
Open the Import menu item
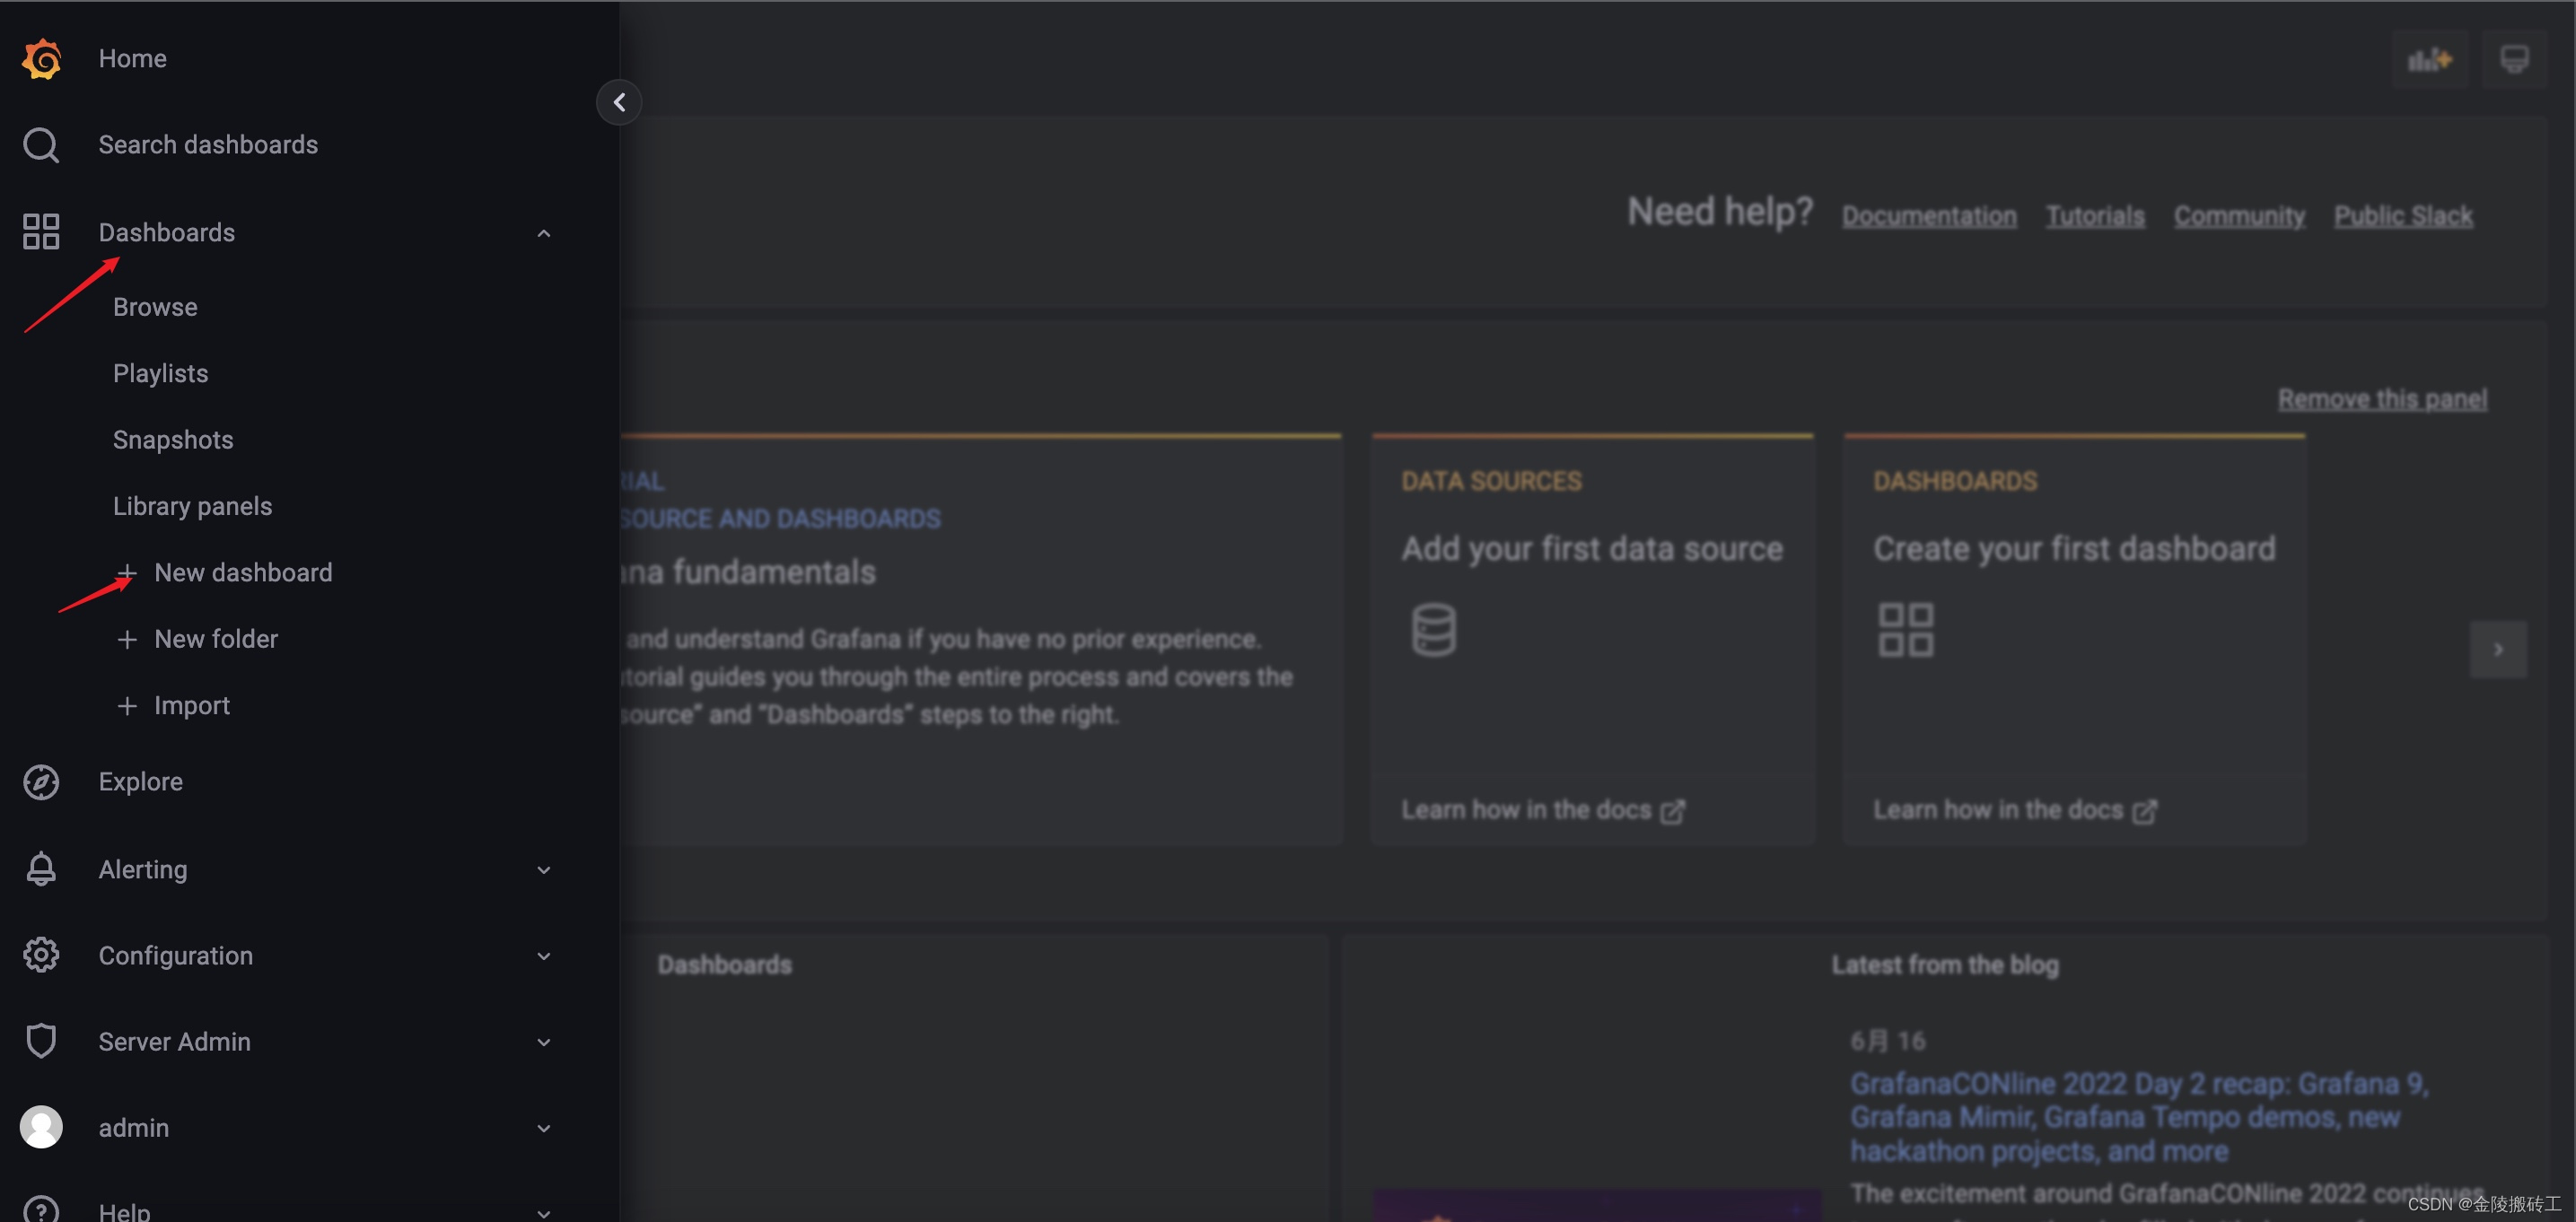coord(191,706)
